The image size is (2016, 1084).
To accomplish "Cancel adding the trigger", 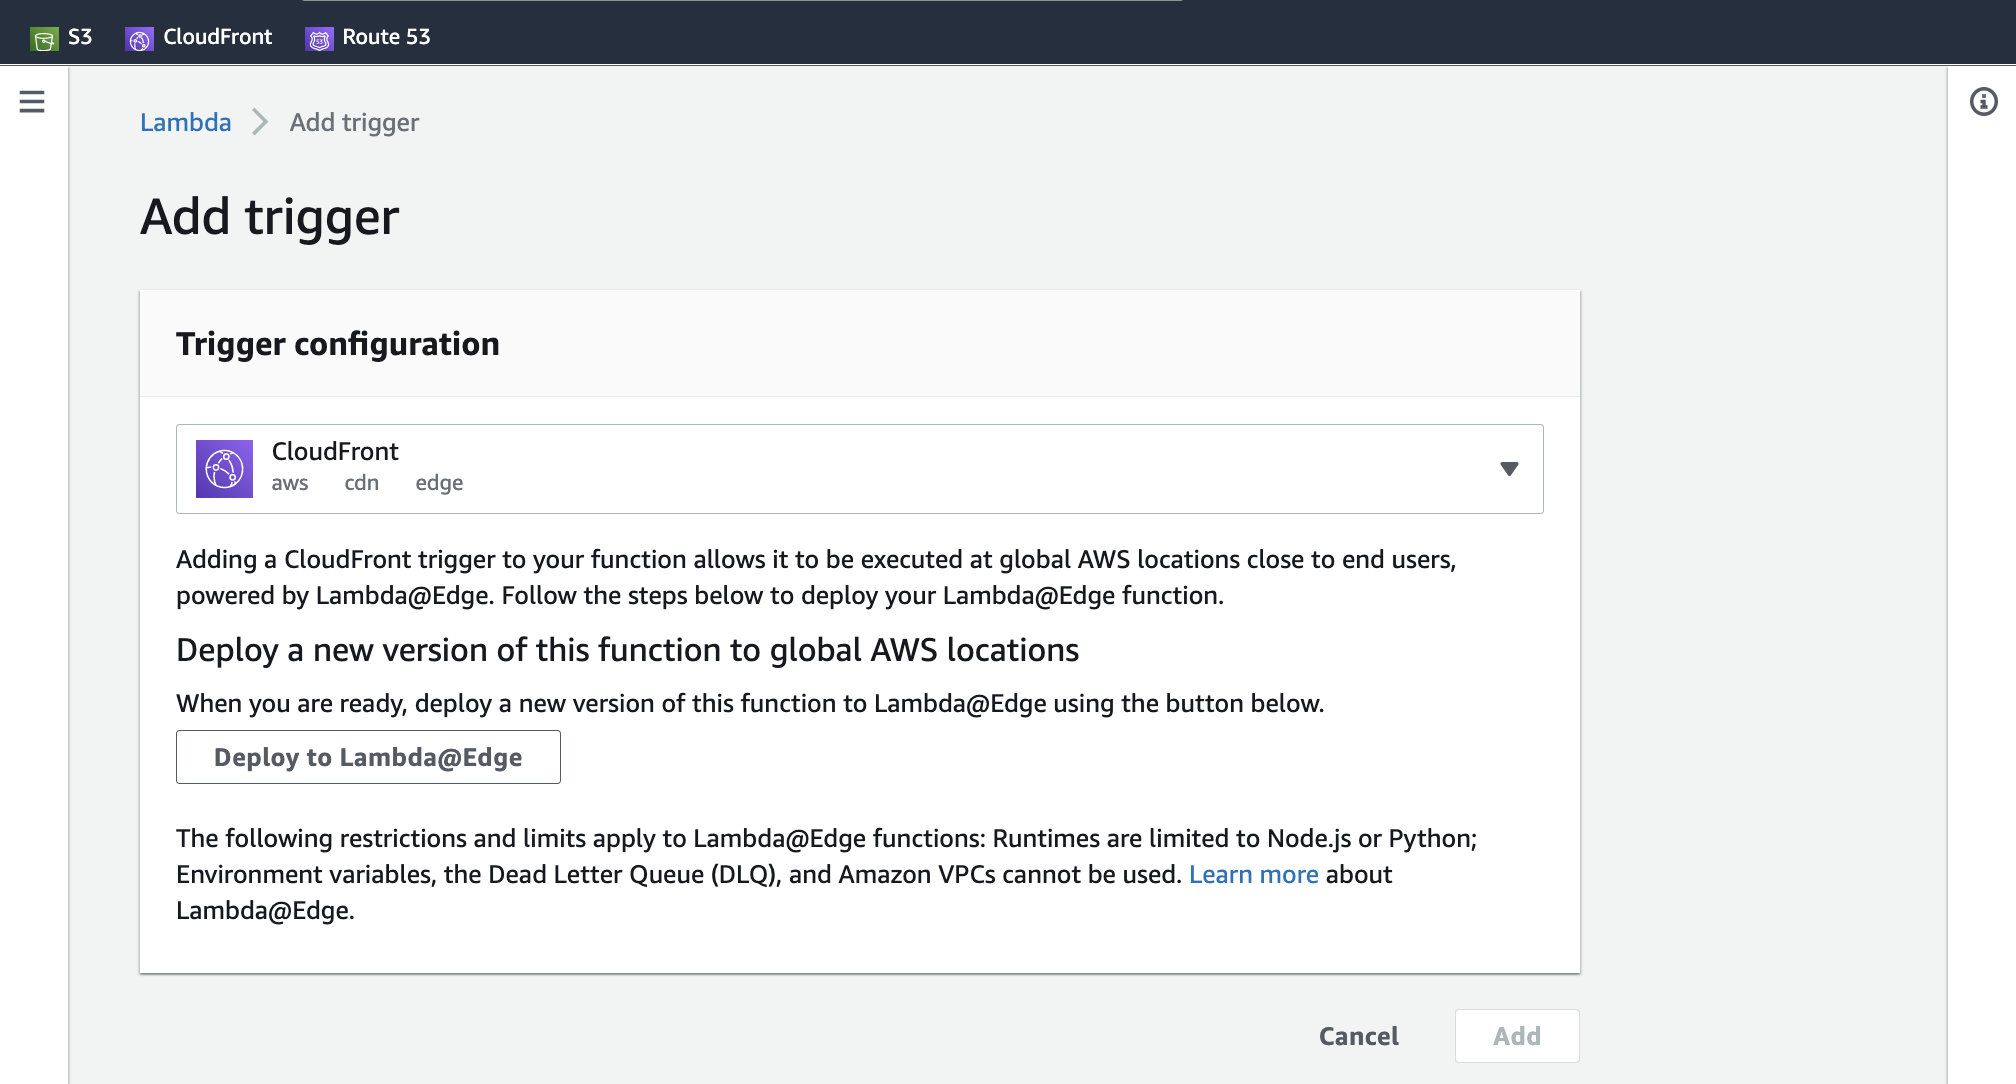I will [1358, 1036].
